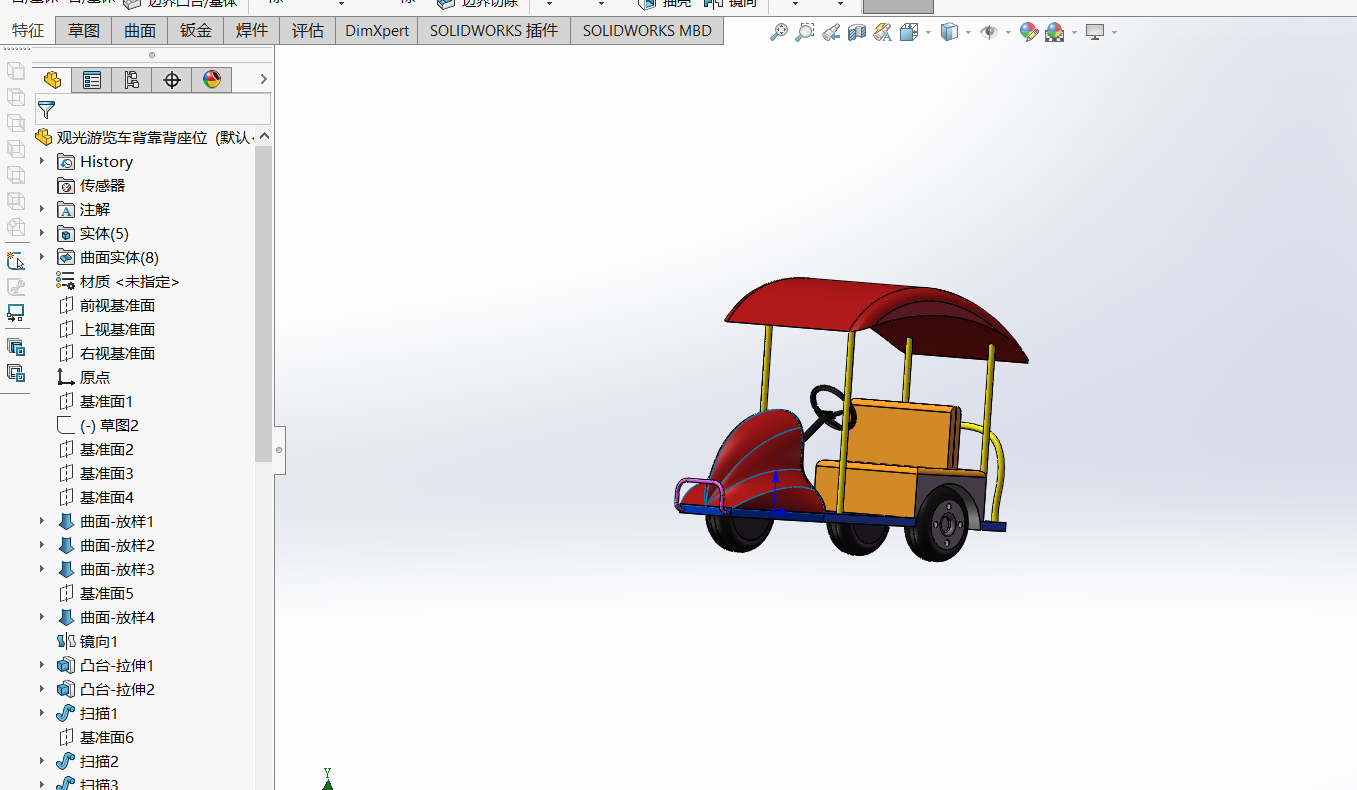
Task: Select the 凸台-拉伸2 feature
Action: click(x=106, y=689)
